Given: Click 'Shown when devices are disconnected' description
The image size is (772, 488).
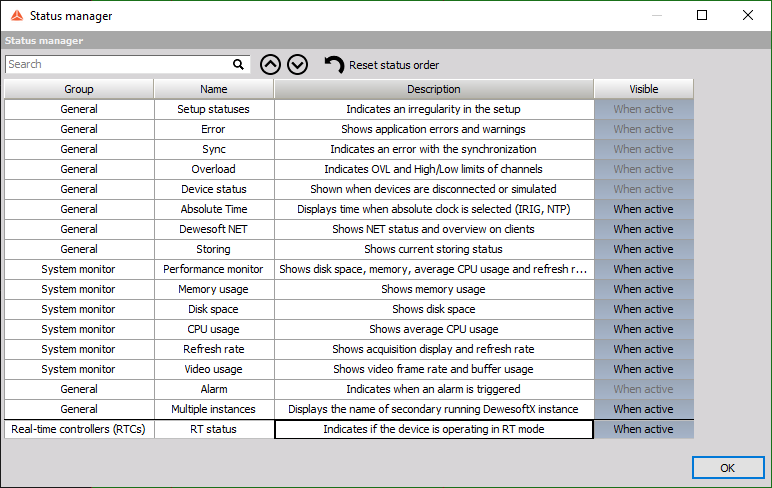Looking at the screenshot, I should coord(434,190).
